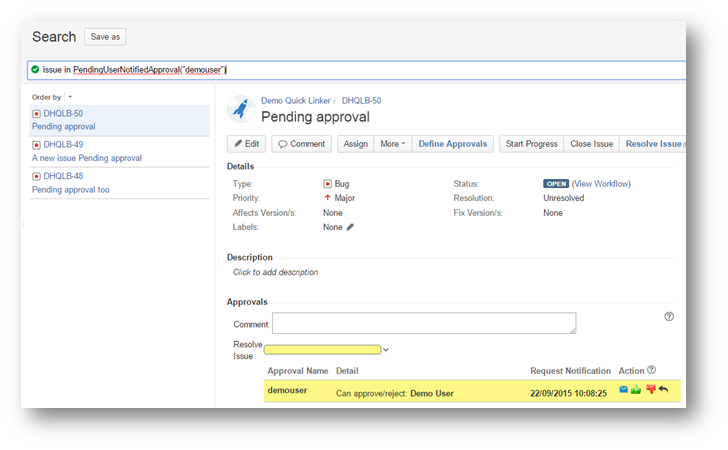This screenshot has height=450, width=728.
Task: Click 'Can approve/reject: Demo User' detail
Action: 395,393
